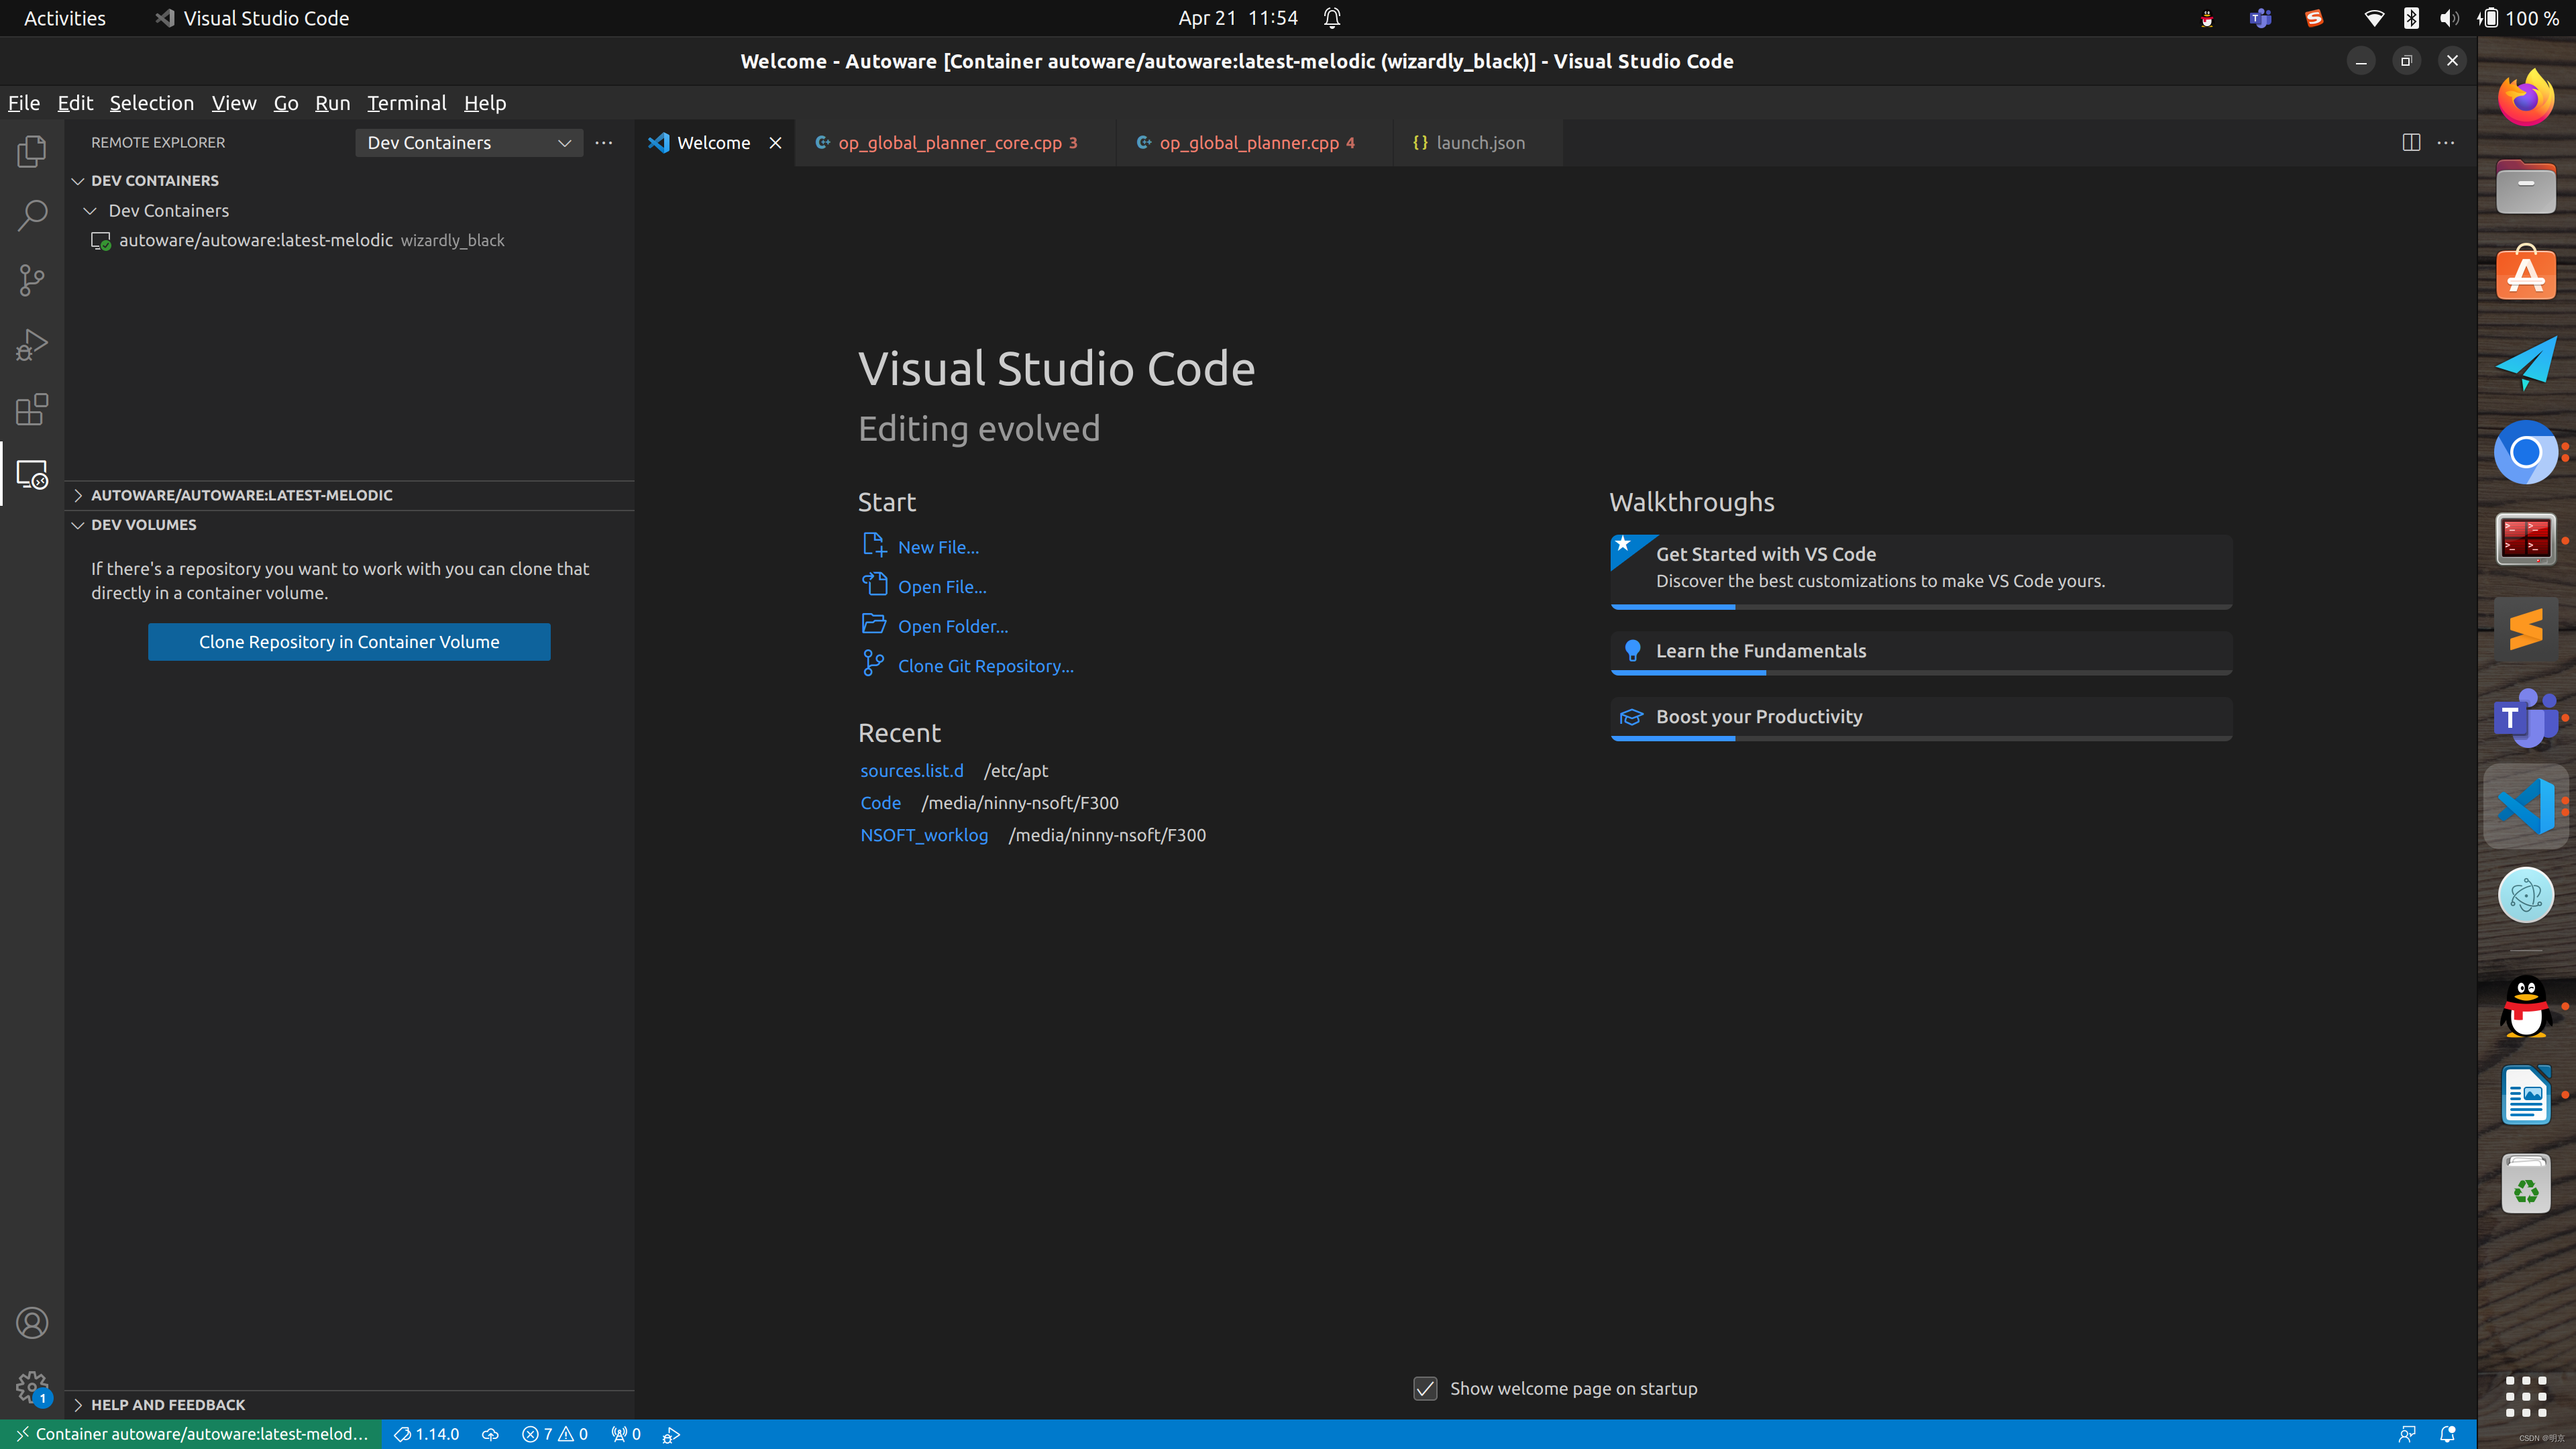Select autoware/autoware:latest-melodic wizardly_black container row
This screenshot has height=1449, width=2576.
tap(349, 241)
